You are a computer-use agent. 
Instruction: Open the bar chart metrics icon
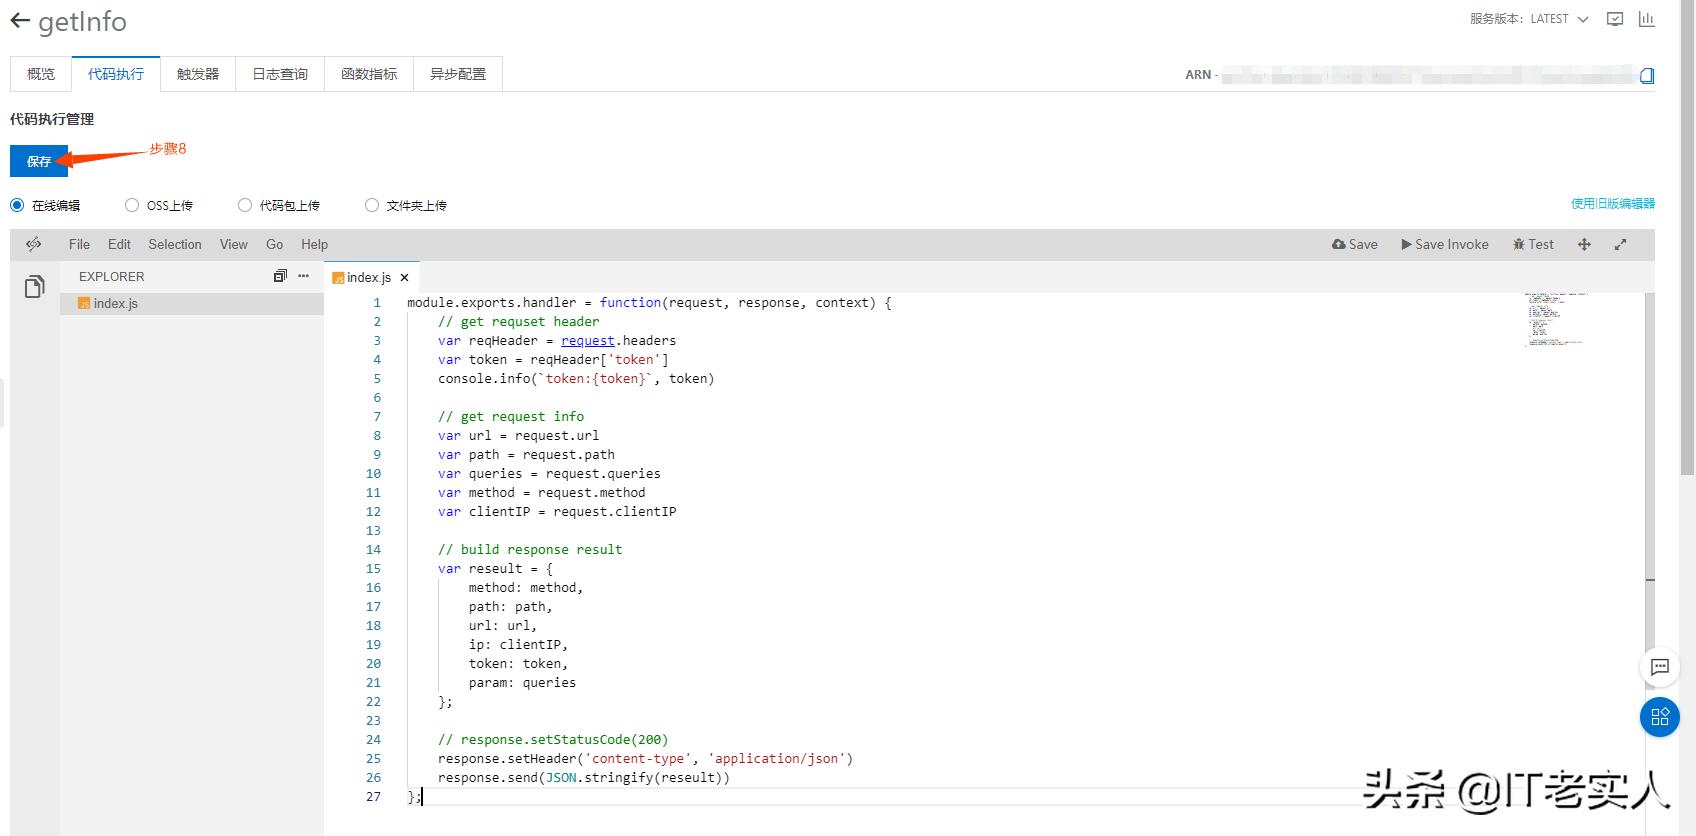[x=1646, y=19]
